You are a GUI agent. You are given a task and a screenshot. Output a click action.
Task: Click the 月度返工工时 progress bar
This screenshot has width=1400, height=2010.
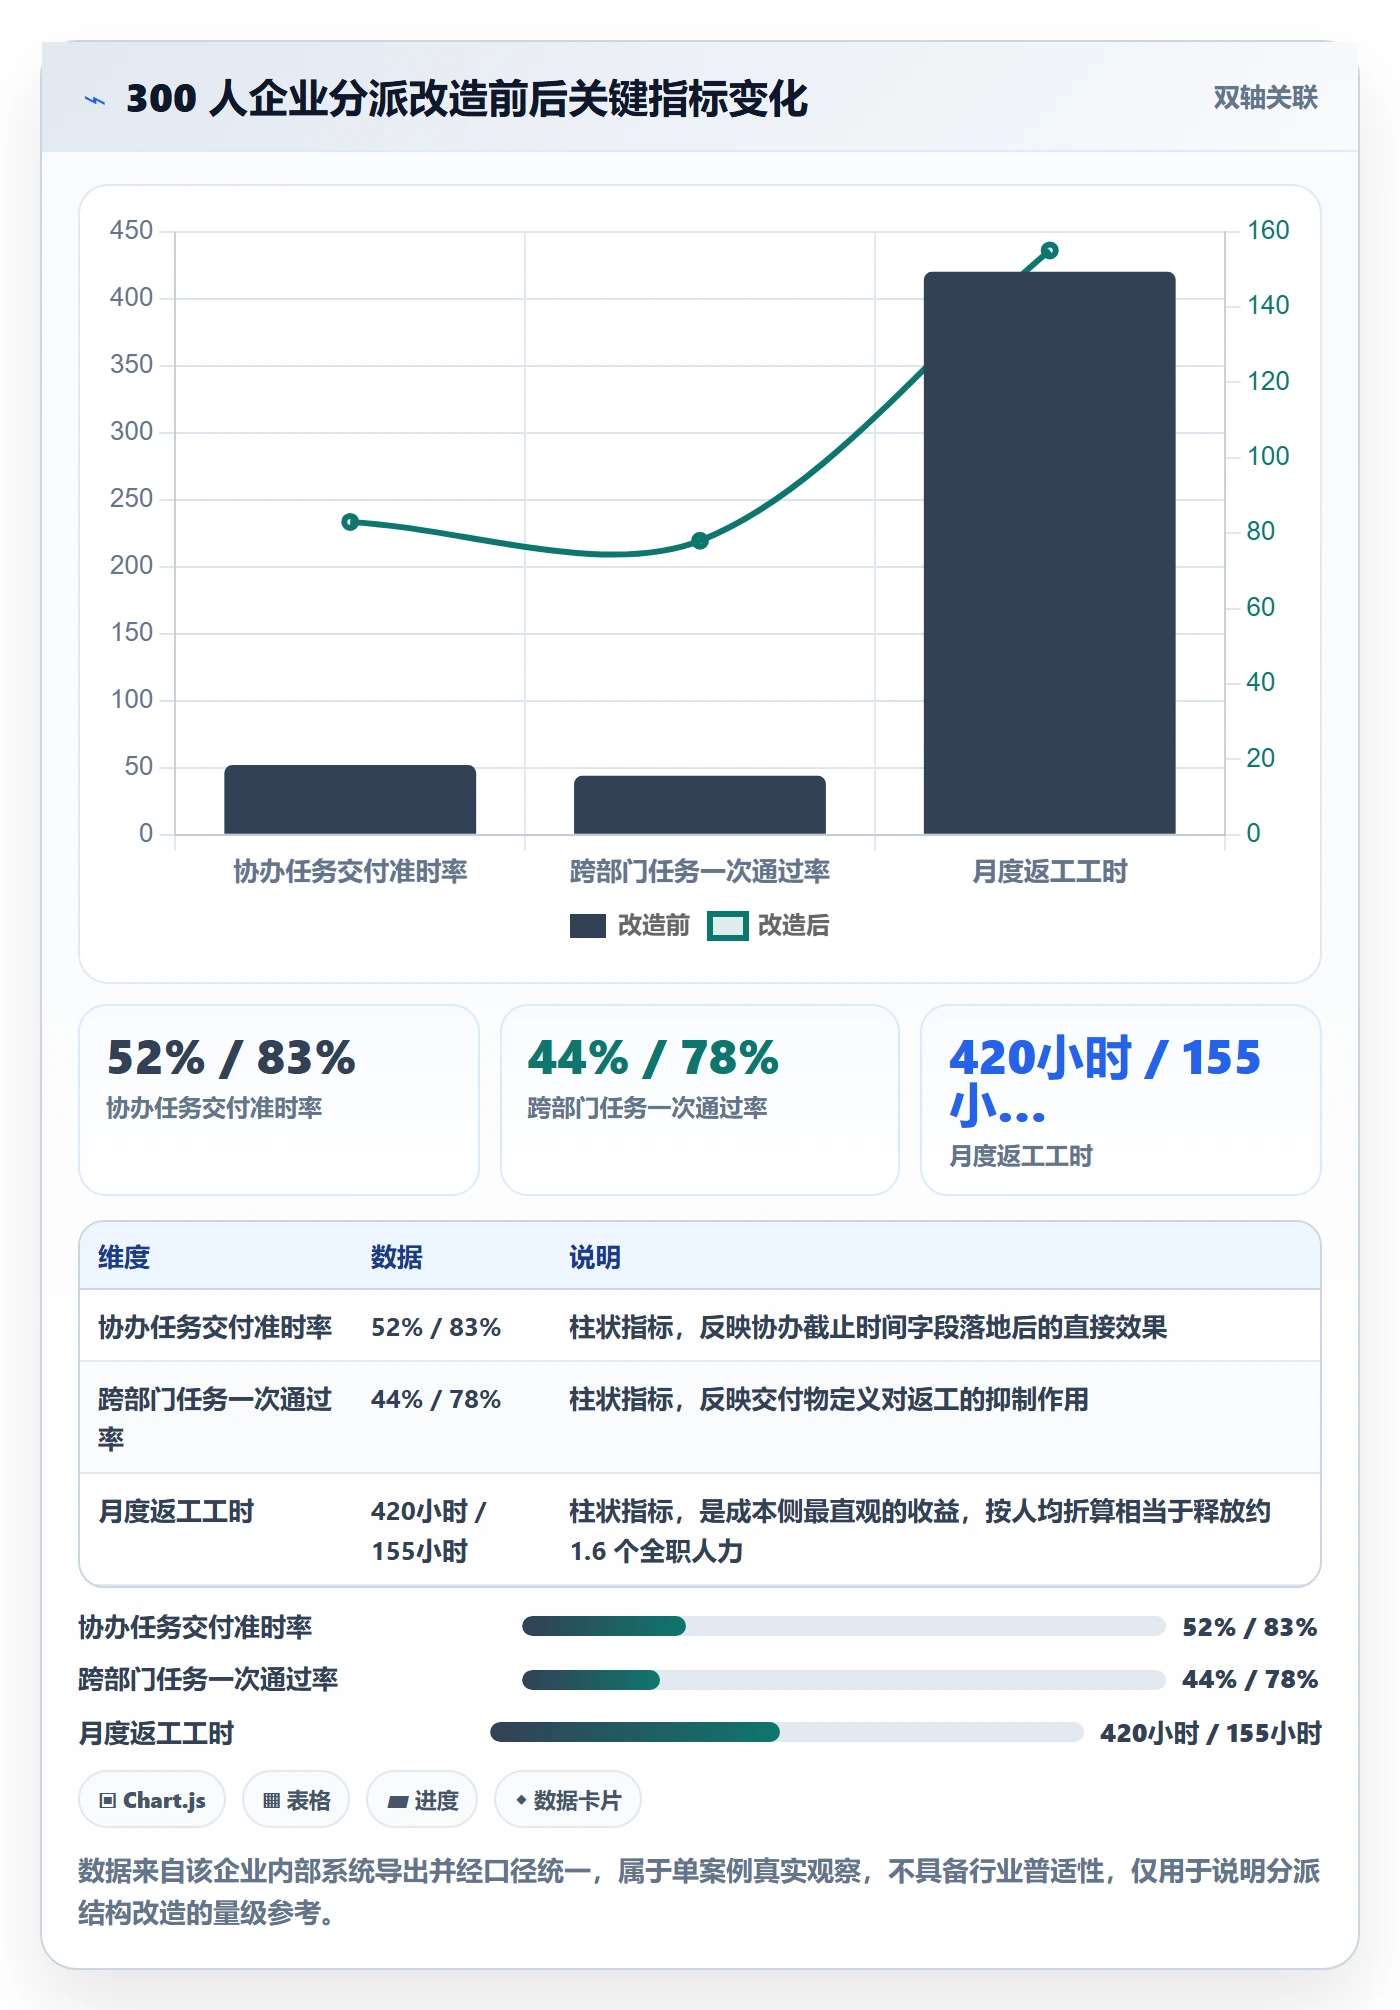click(x=787, y=1732)
